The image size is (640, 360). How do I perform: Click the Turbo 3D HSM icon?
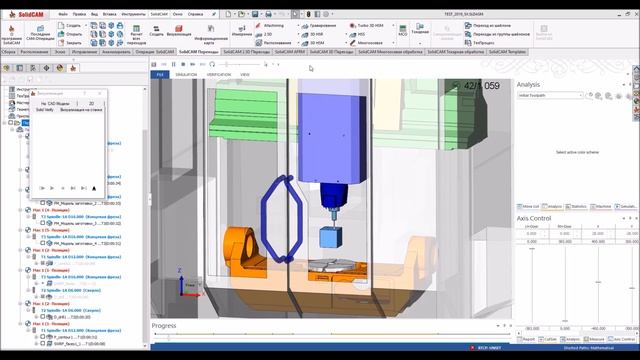tap(353, 25)
